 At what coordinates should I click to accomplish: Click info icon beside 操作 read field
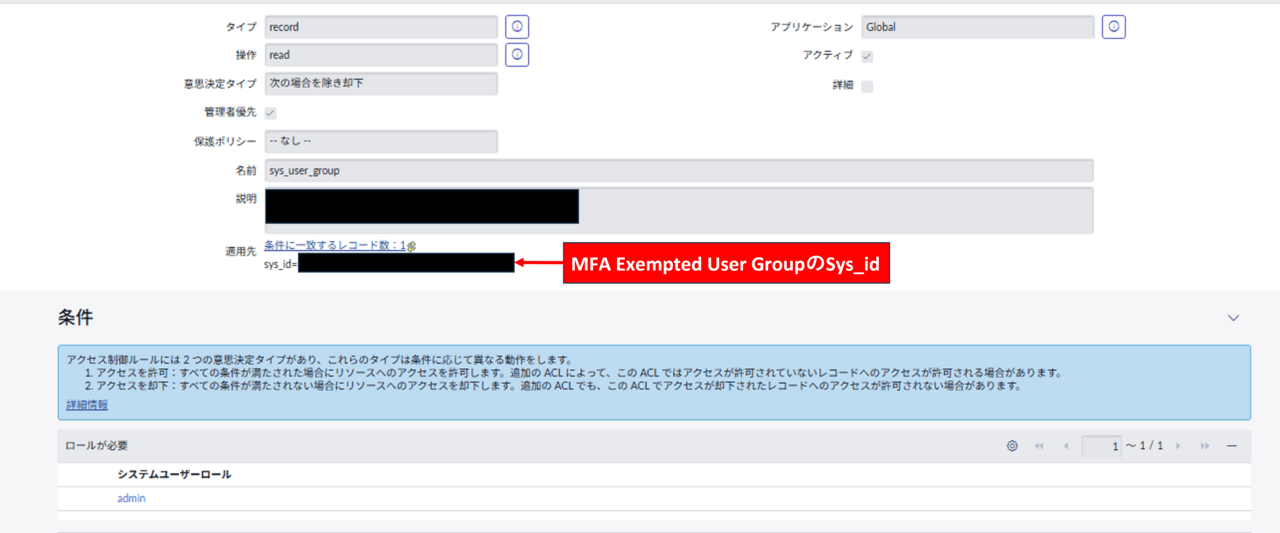click(x=517, y=55)
